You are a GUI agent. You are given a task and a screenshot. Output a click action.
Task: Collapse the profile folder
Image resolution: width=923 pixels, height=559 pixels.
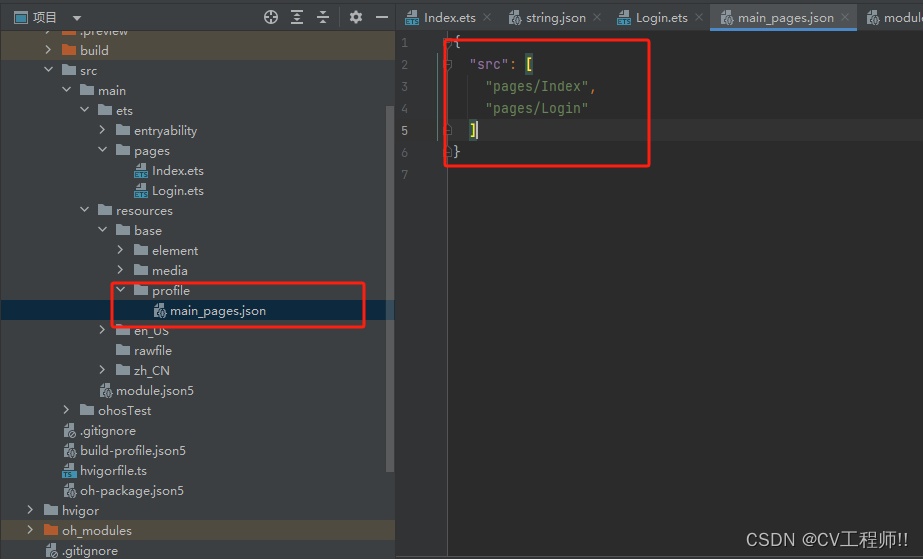pyautogui.click(x=121, y=290)
